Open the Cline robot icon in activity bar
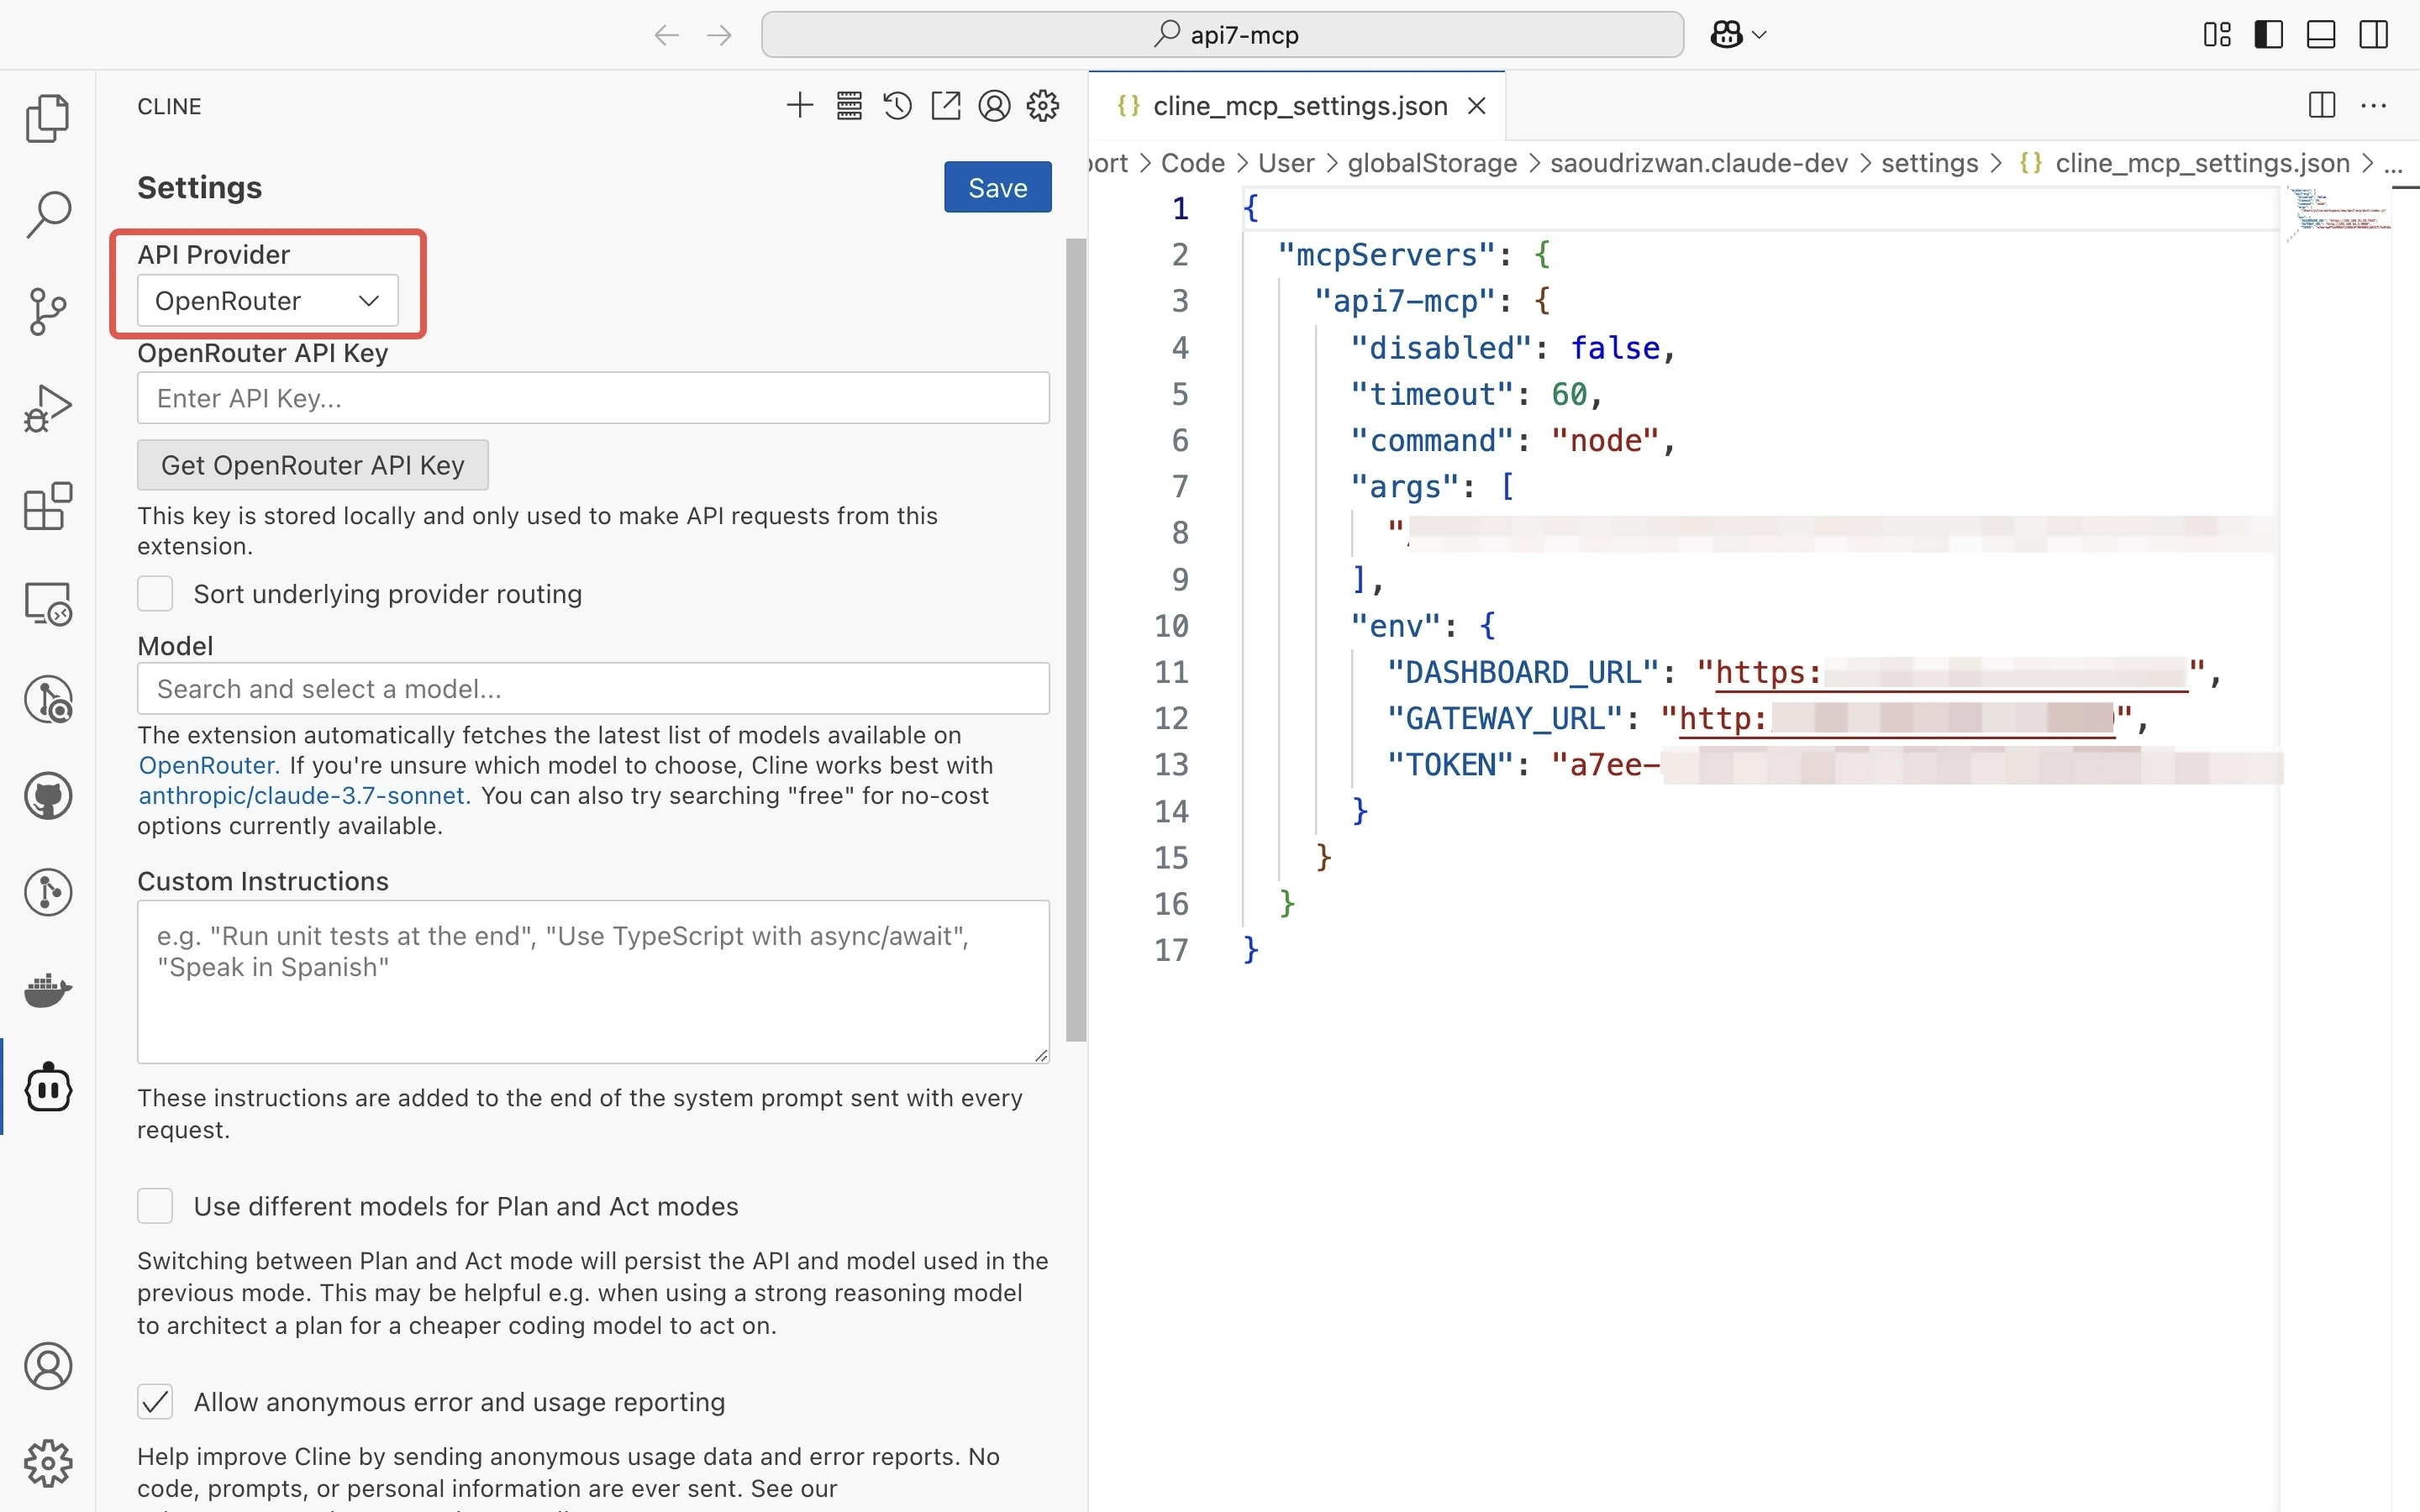This screenshot has width=2420, height=1512. coord(48,1087)
